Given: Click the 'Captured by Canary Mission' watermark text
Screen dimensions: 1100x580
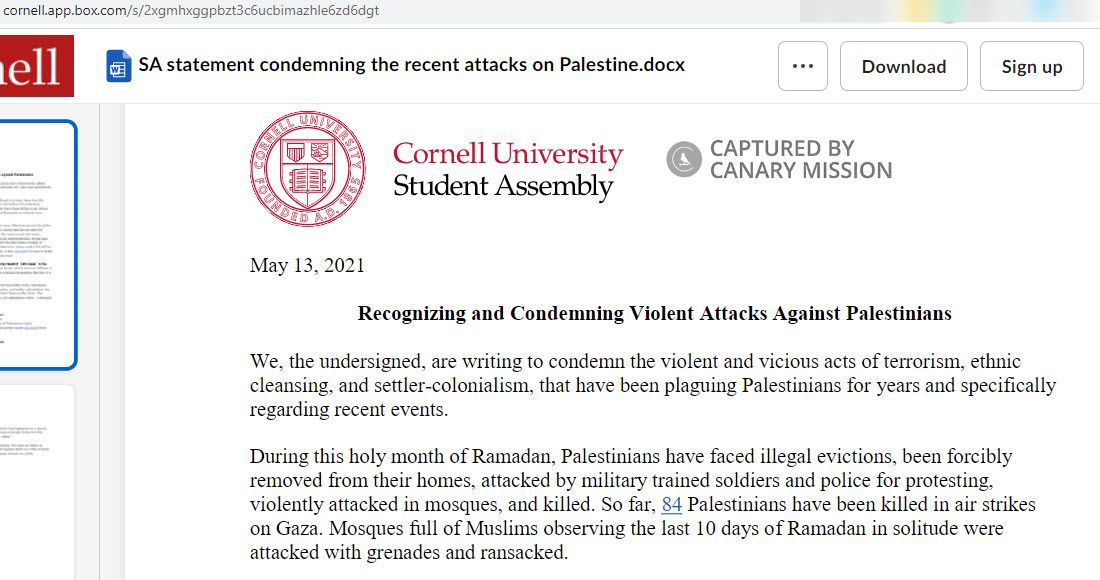Looking at the screenshot, I should pos(800,159).
